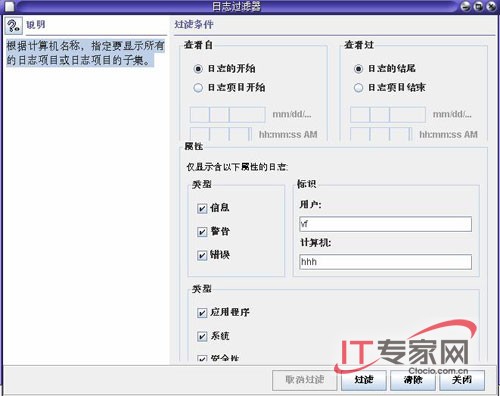Toggle the 应用程序 checkbox
Screen dimensions: 500x396
(202, 313)
